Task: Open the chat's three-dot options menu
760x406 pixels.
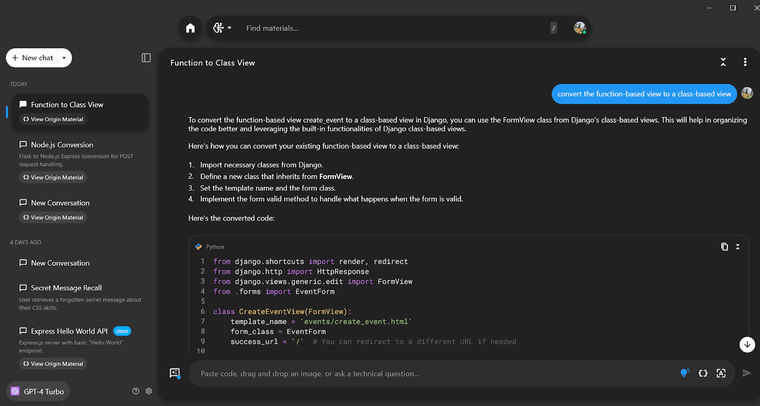Action: coord(745,62)
